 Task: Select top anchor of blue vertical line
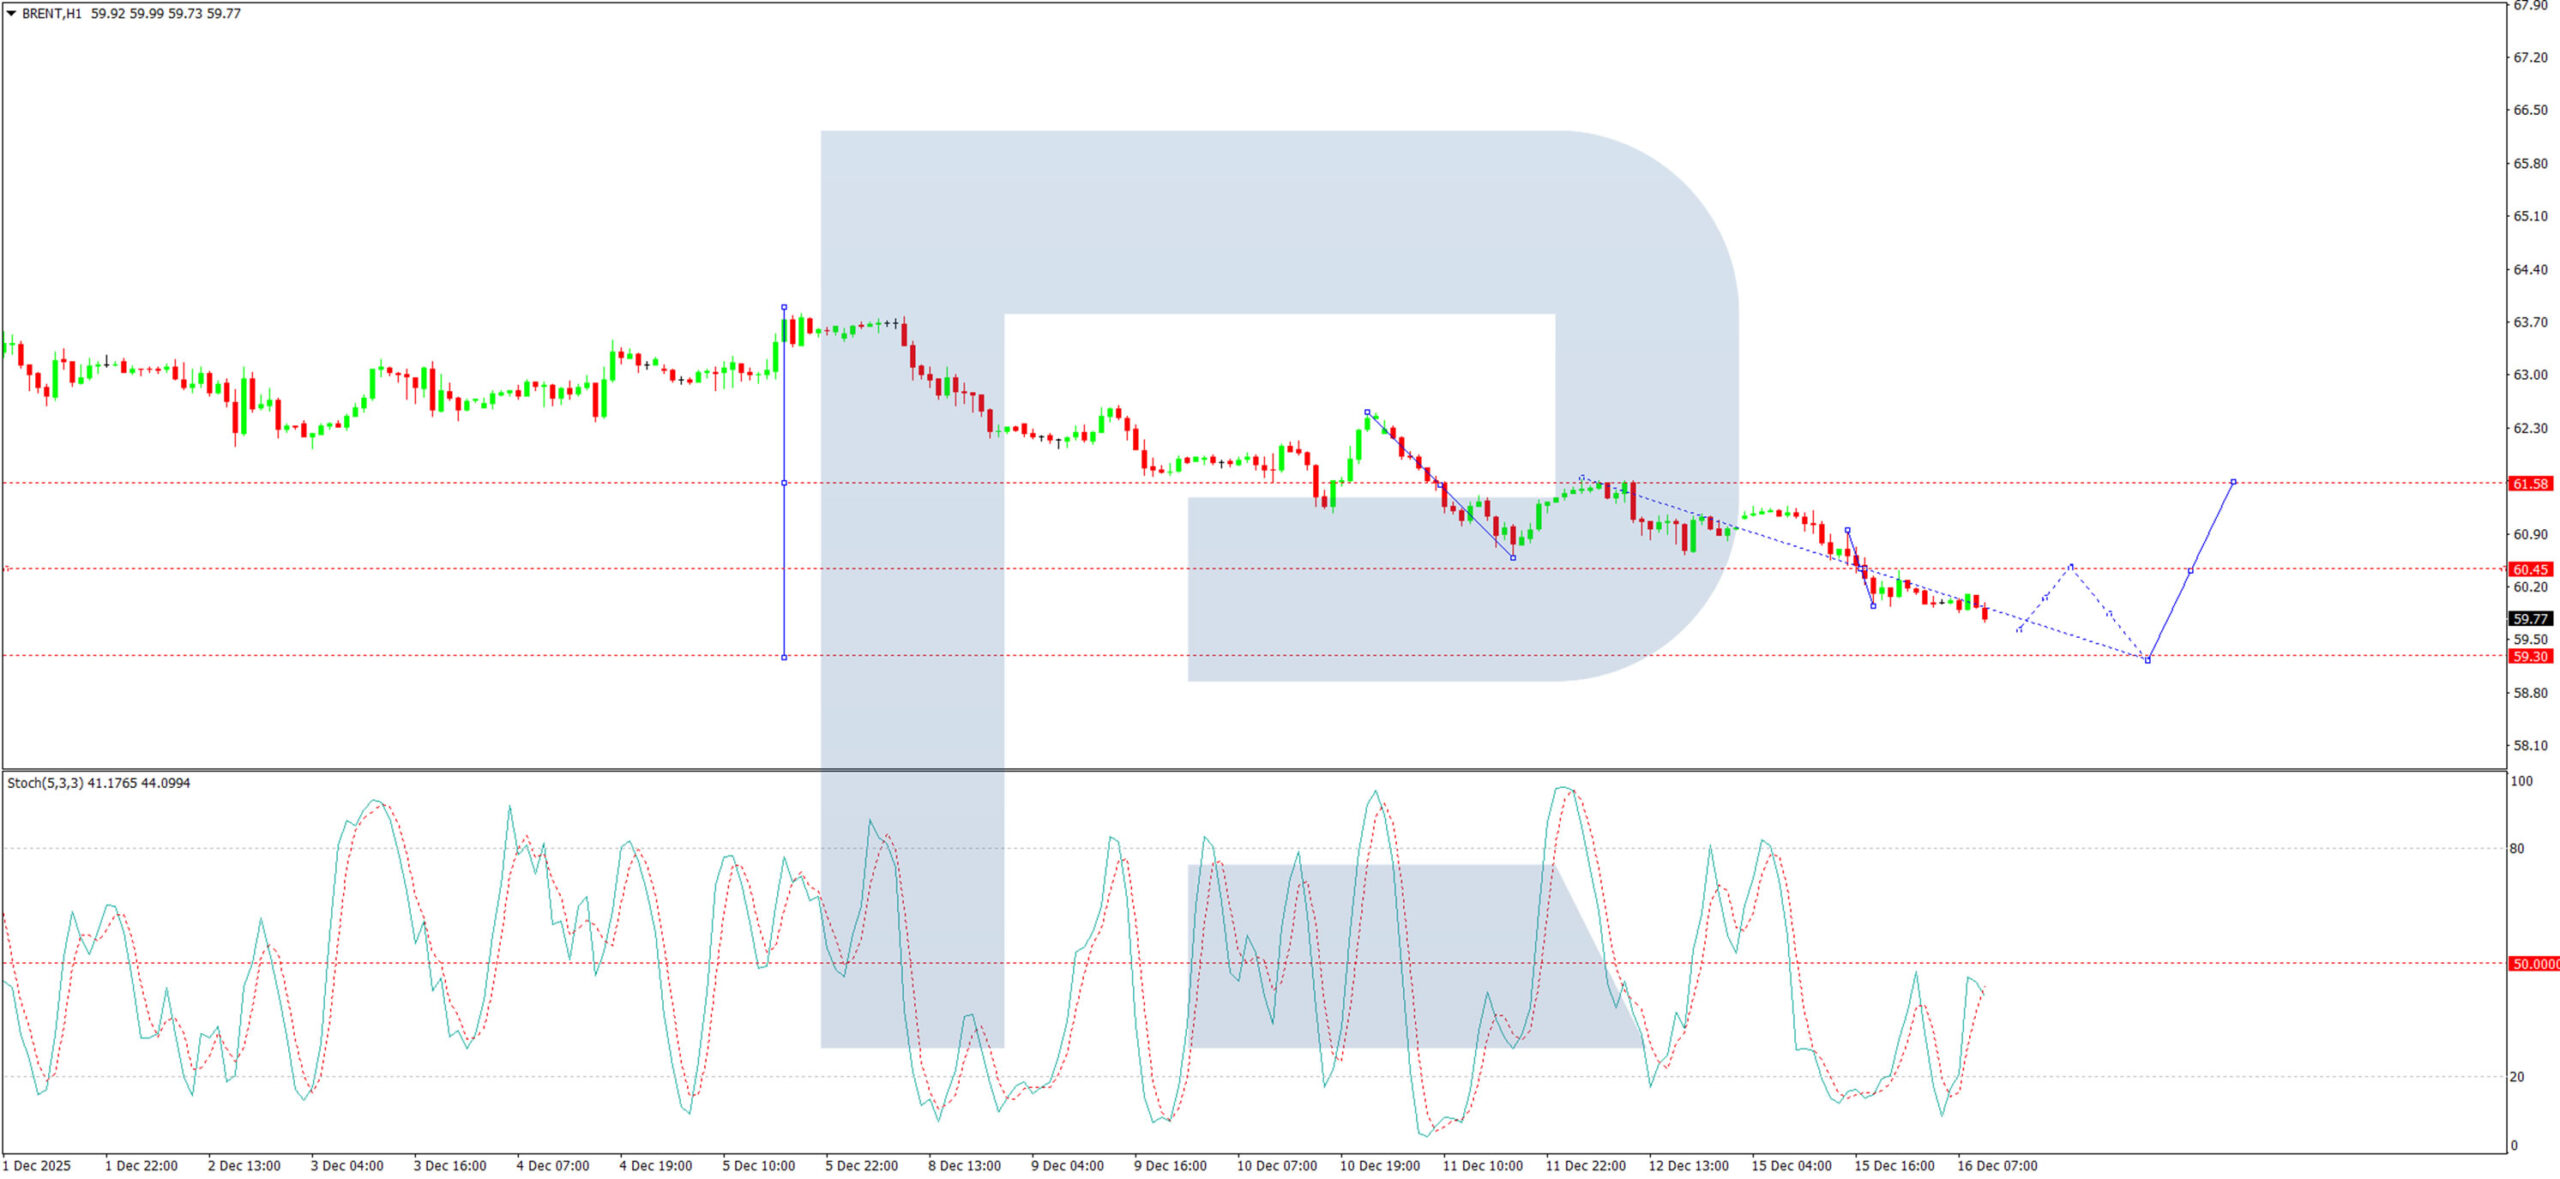click(x=784, y=307)
